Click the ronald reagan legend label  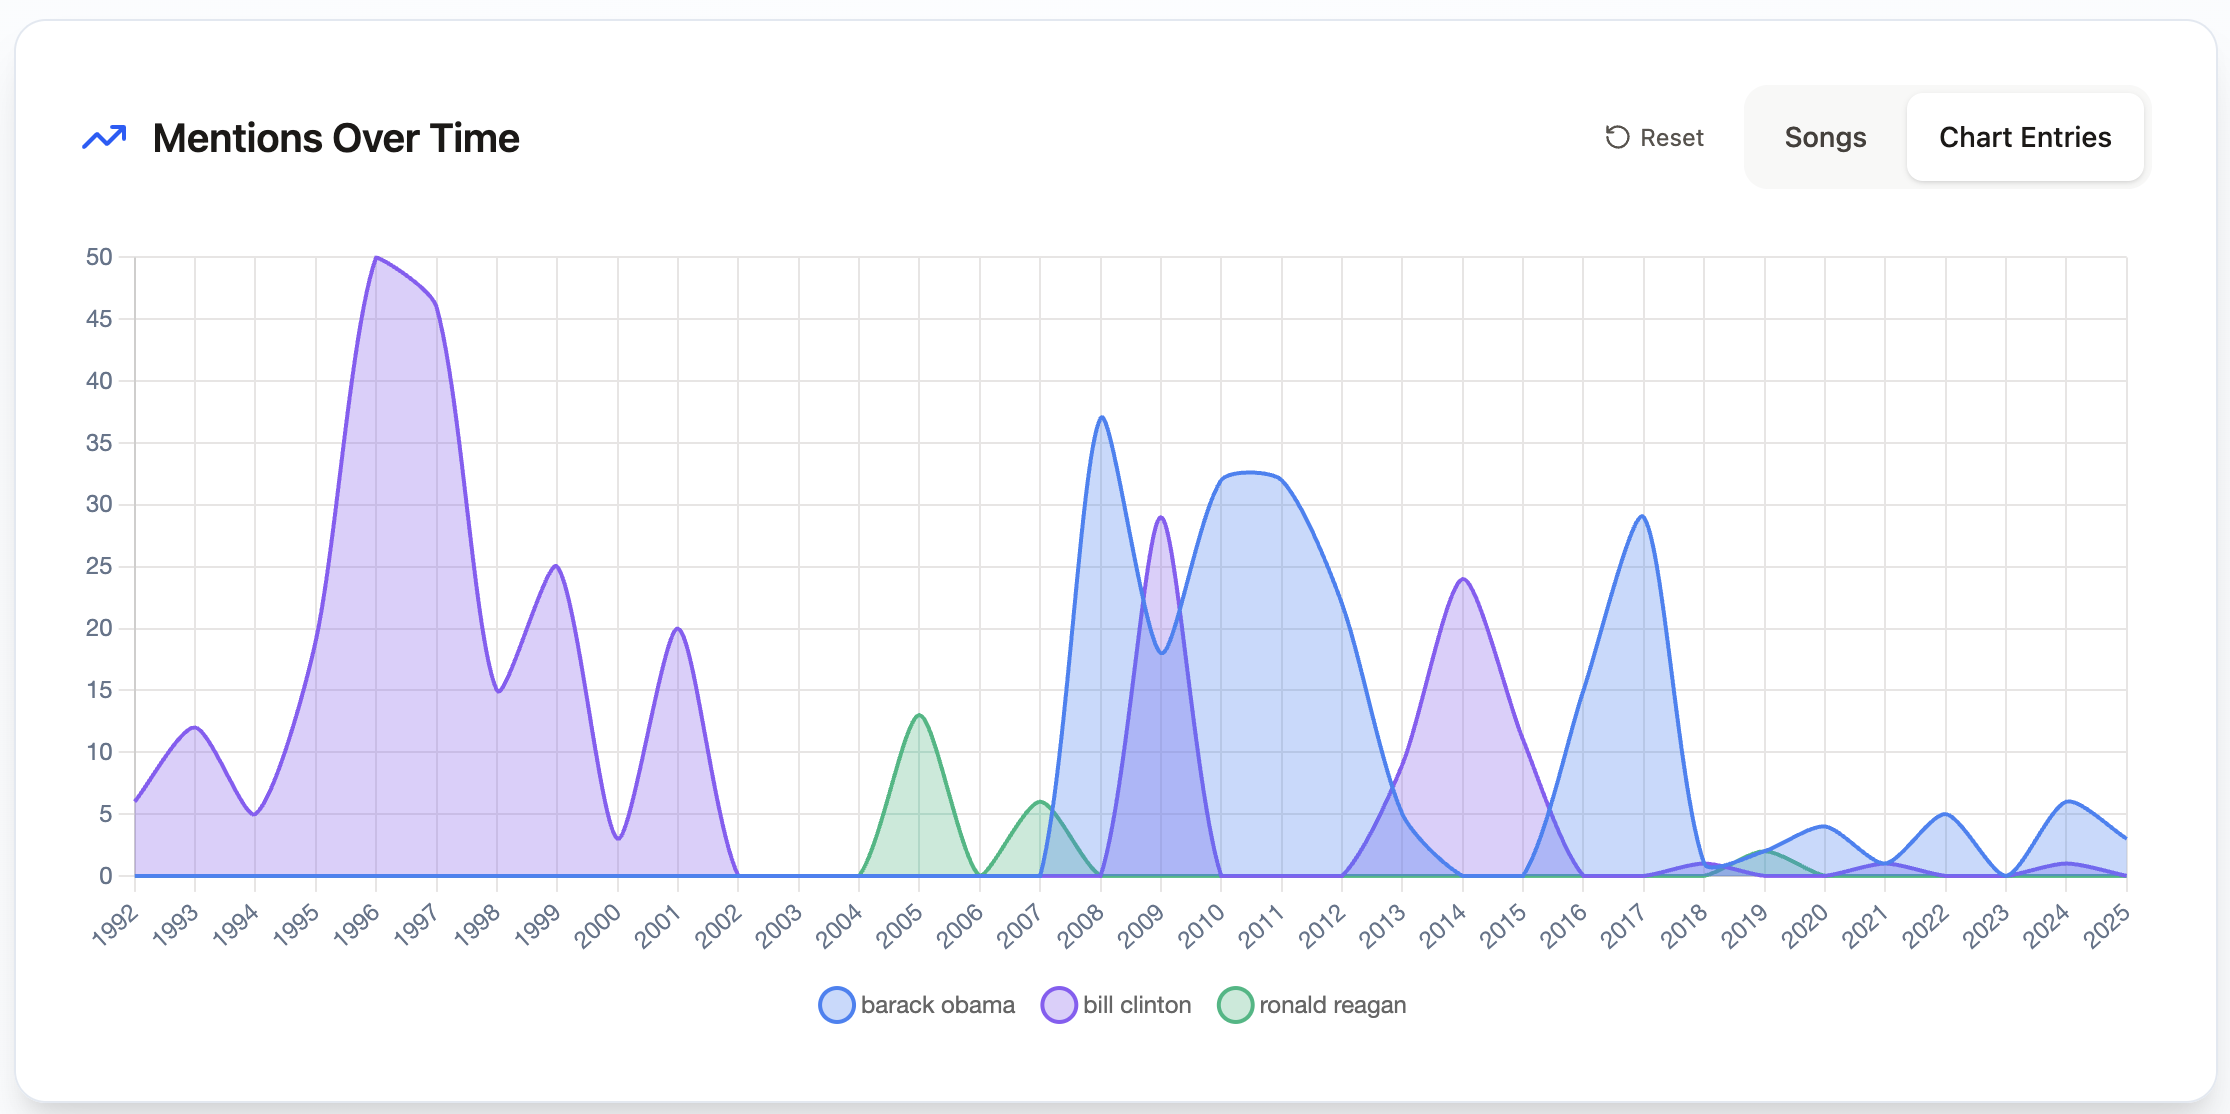click(x=1332, y=1005)
